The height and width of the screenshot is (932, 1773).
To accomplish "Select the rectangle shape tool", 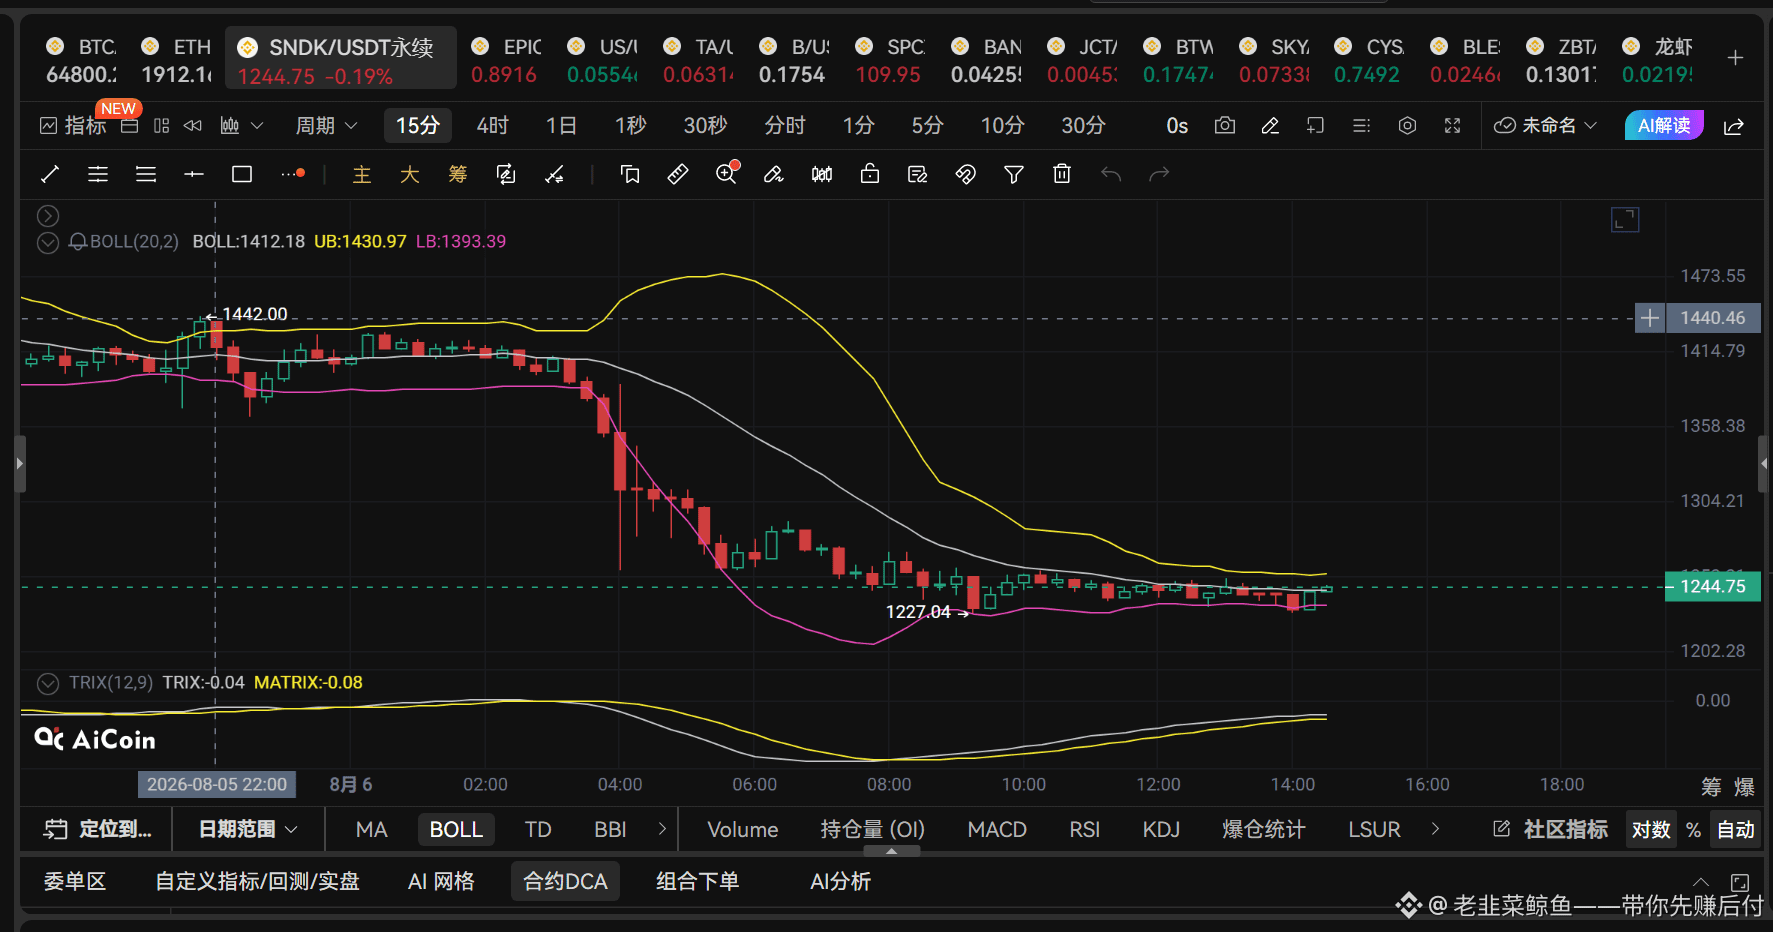I will click(242, 175).
